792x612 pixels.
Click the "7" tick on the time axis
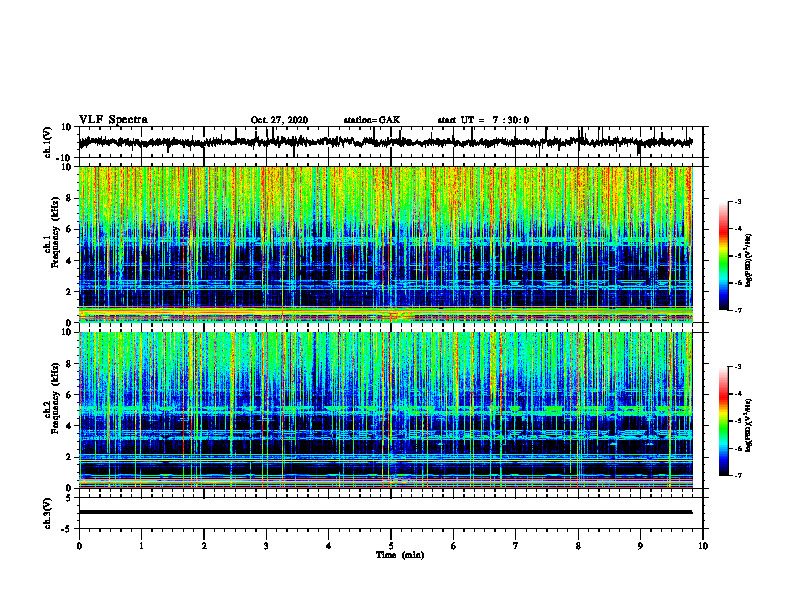(x=516, y=546)
